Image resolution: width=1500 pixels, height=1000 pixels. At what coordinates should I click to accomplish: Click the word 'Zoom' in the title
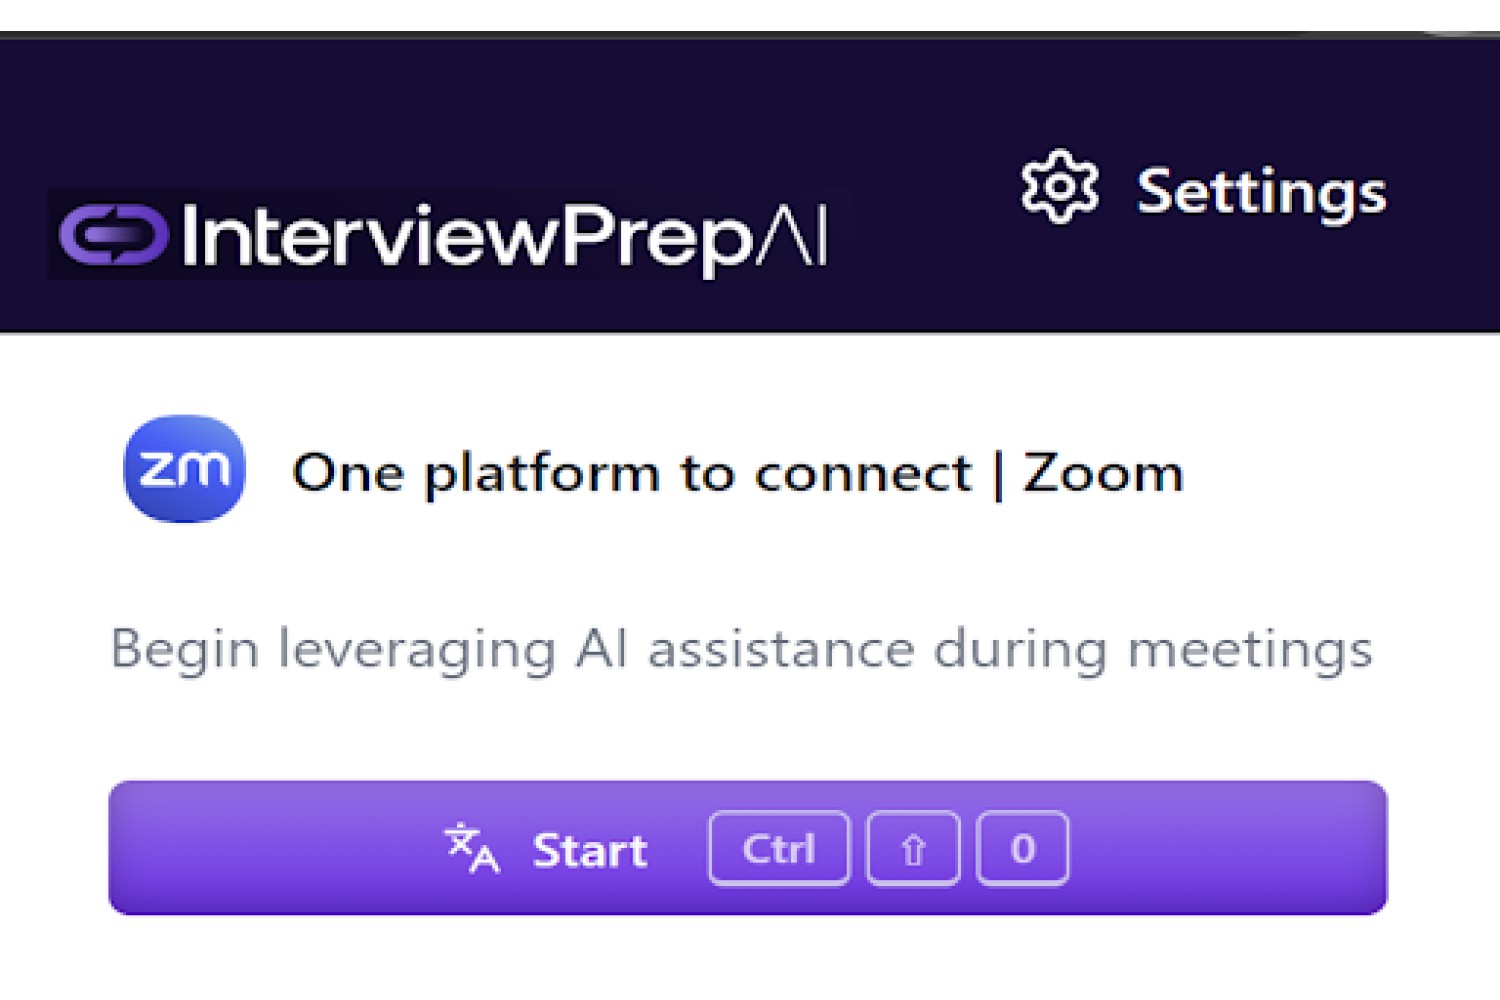pyautogui.click(x=1102, y=472)
